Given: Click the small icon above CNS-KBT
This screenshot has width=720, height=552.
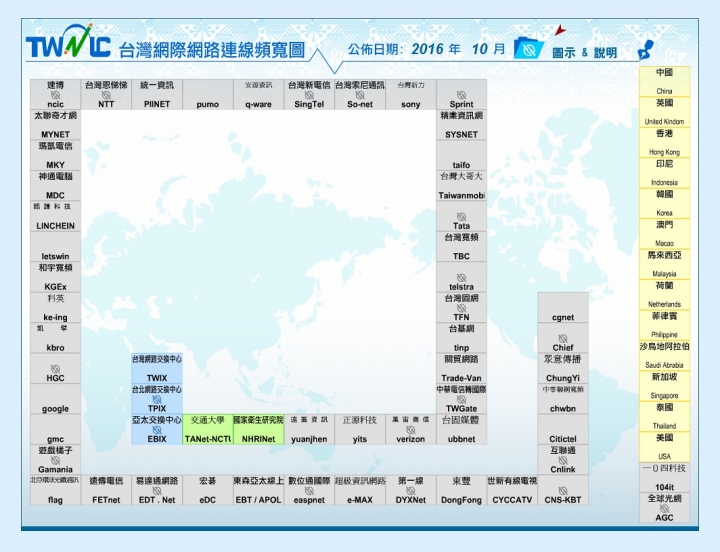Looking at the screenshot, I should 563,491.
